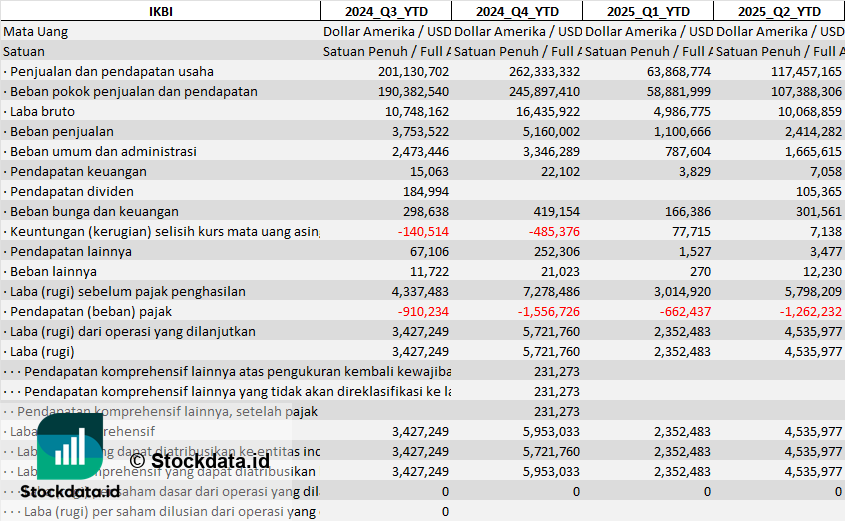Select value 3,753,522 cell
Viewport: 845px width, 521px height.
click(x=420, y=131)
